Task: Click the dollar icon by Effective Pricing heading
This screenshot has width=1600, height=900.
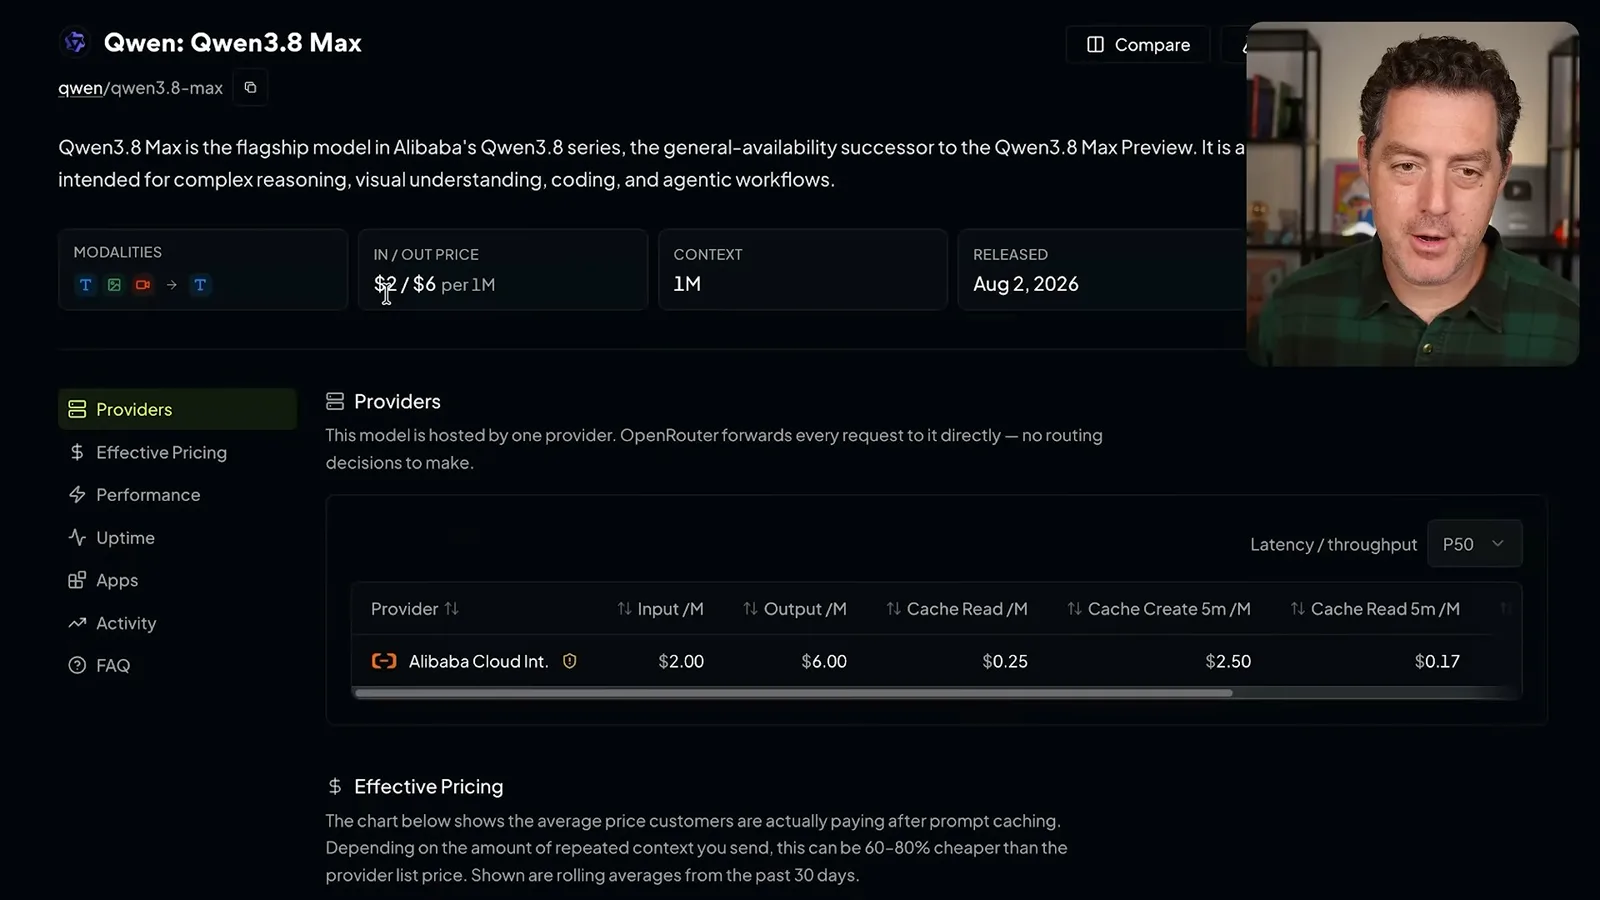Action: tap(335, 787)
